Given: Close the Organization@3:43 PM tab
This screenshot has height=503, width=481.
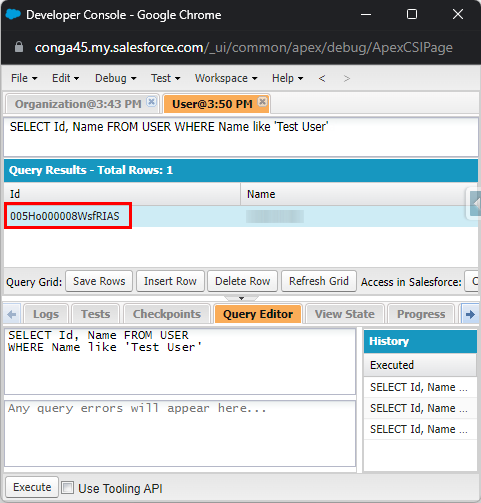Looking at the screenshot, I should coord(152,101).
